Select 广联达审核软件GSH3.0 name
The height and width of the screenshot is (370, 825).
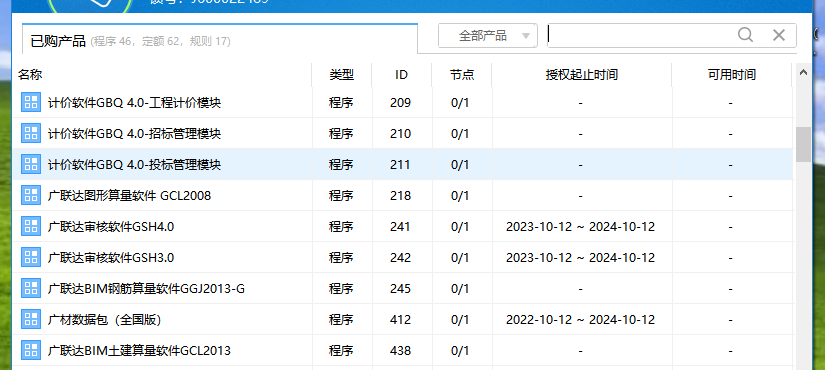[x=111, y=258]
